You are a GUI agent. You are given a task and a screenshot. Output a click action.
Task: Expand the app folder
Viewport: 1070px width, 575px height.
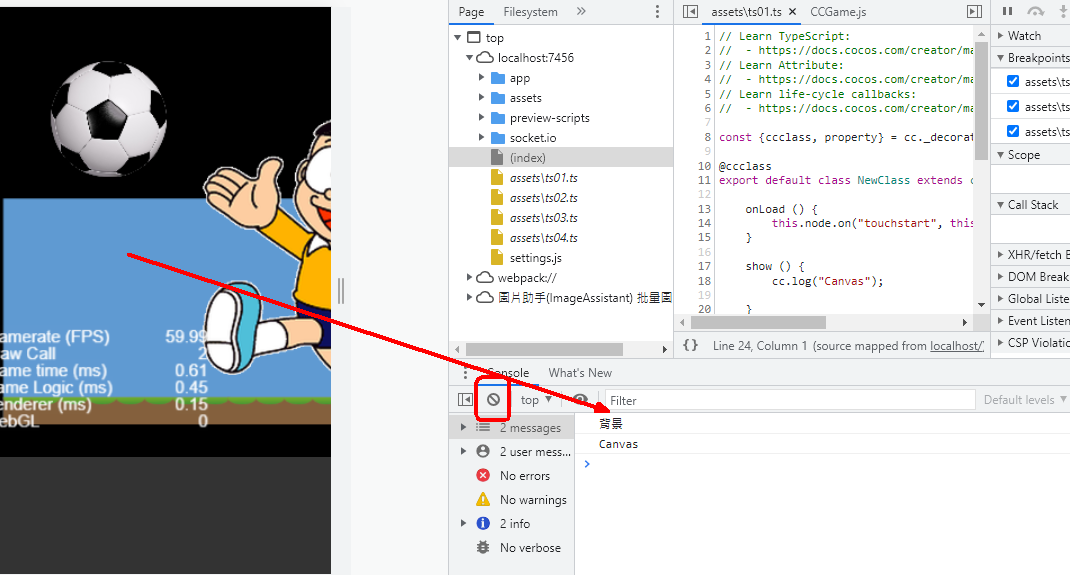(481, 78)
